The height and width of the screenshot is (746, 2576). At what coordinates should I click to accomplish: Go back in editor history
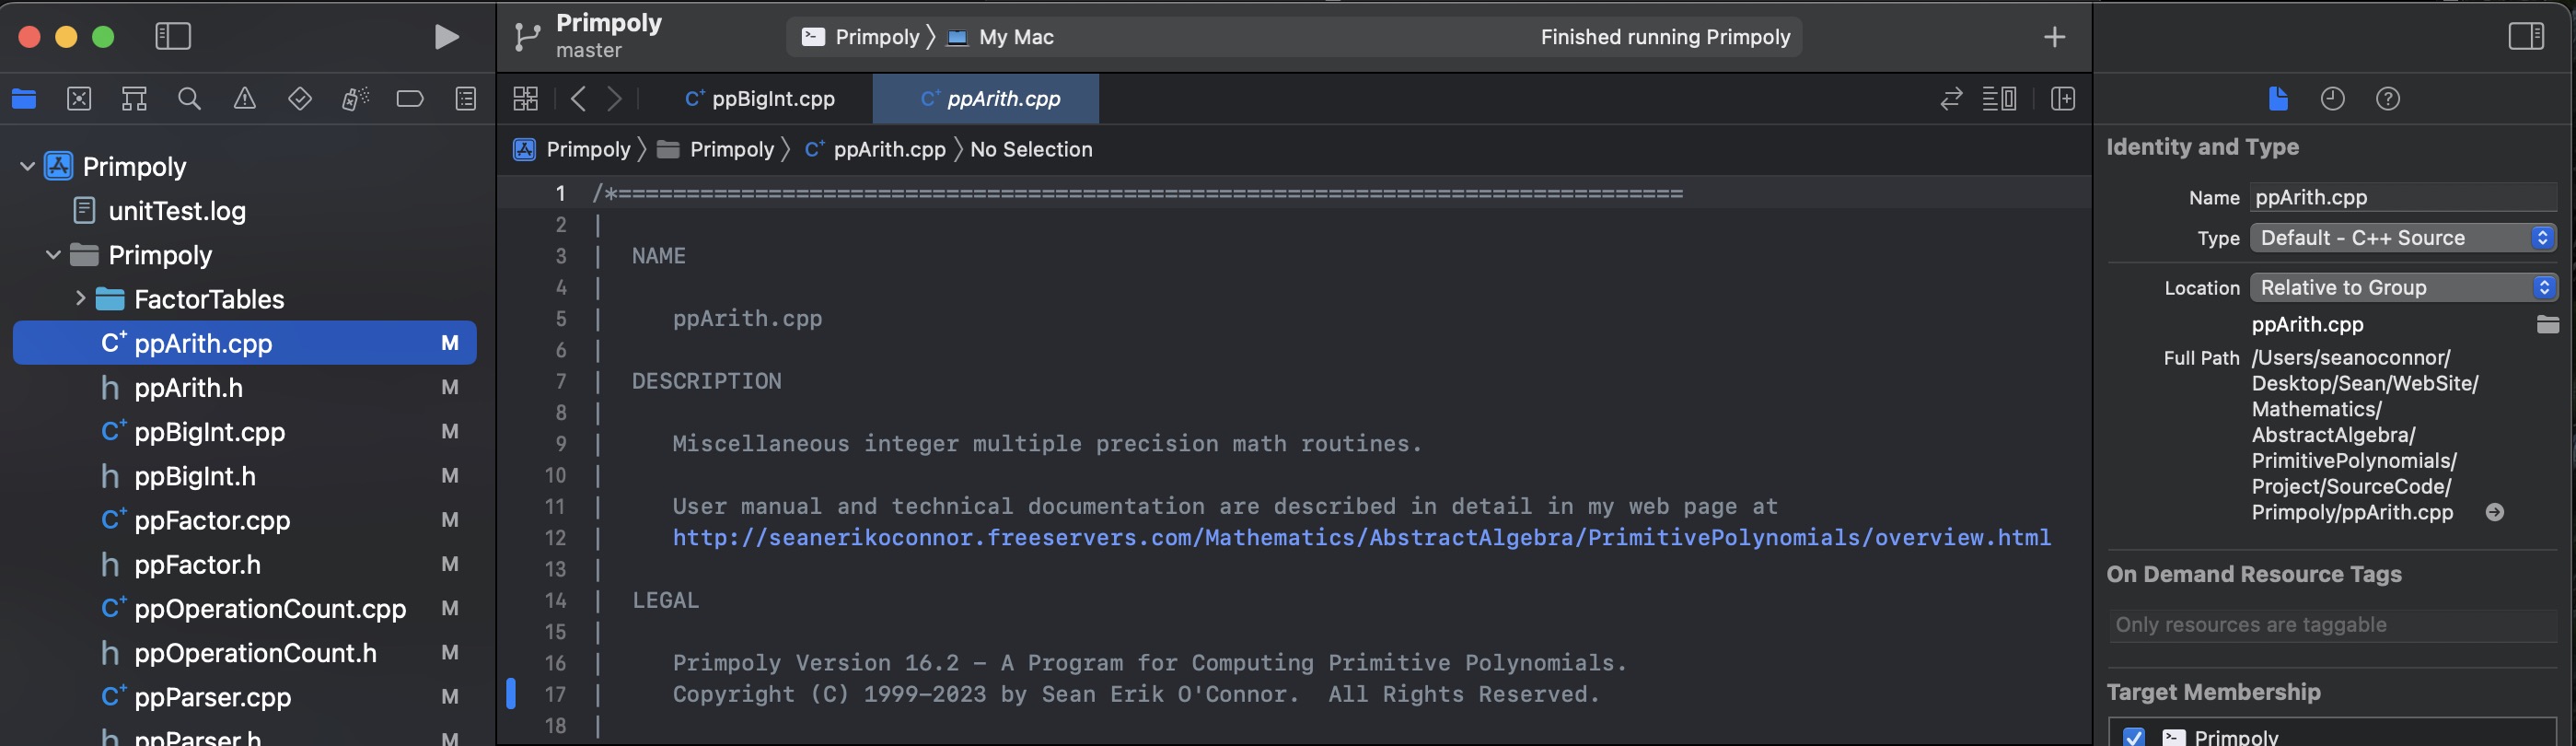click(x=578, y=99)
